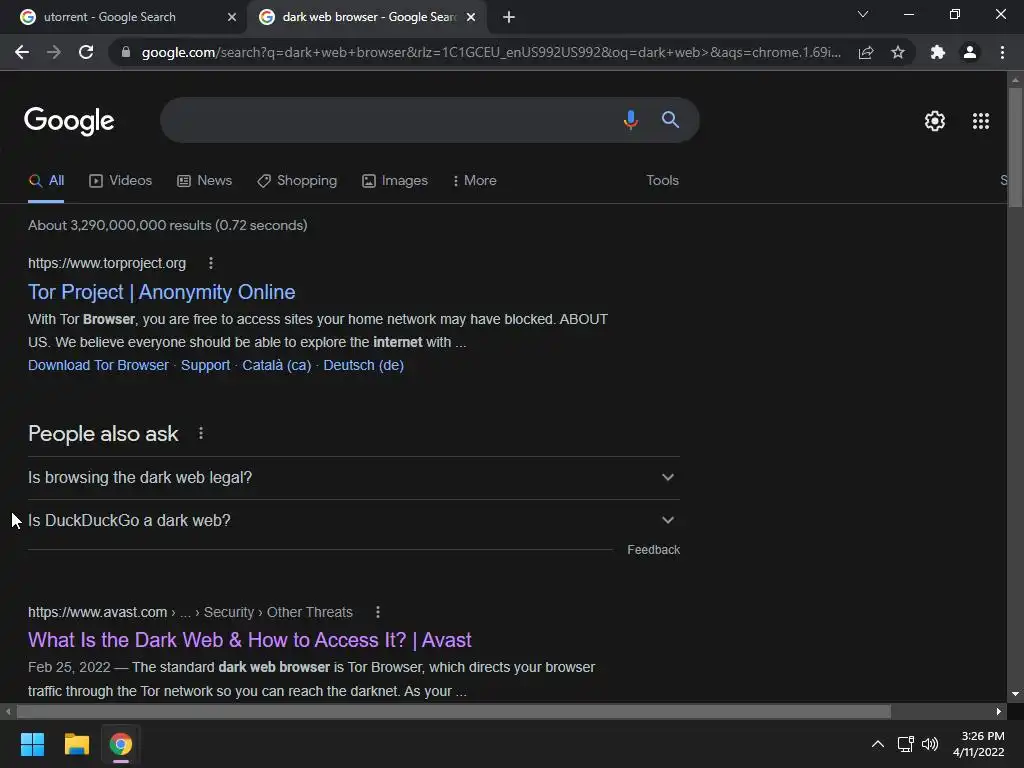Screen dimensions: 1024x768
Task: Open the Tor Support sitelink
Action: tap(205, 365)
